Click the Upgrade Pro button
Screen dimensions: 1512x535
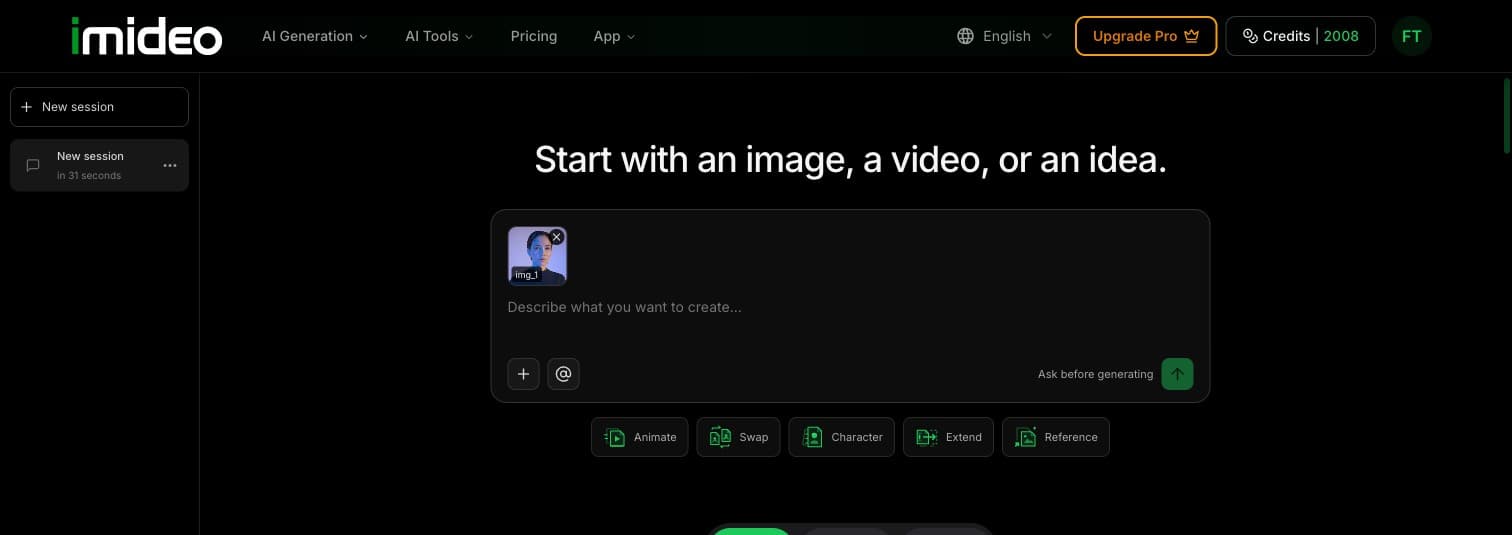[x=1146, y=36]
